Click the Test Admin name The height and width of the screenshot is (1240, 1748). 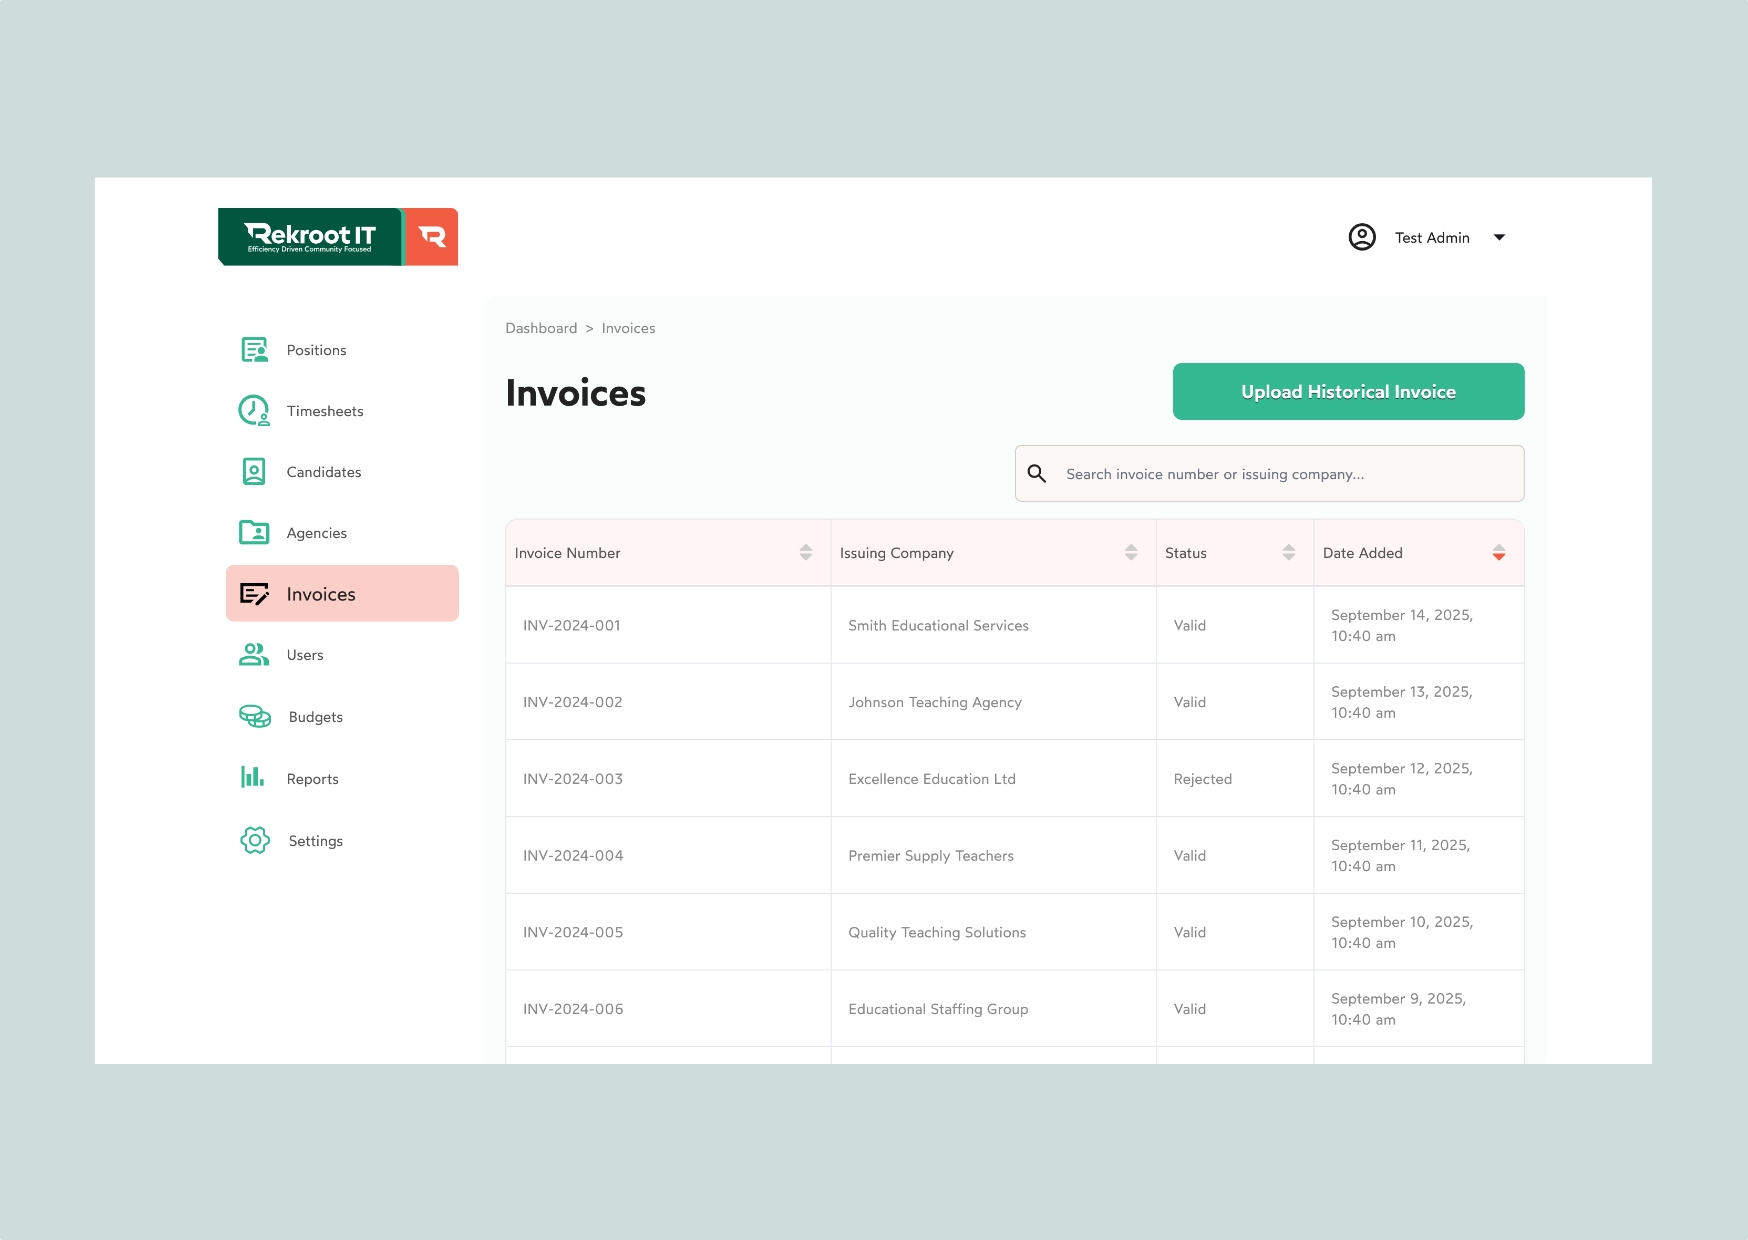pos(1432,238)
